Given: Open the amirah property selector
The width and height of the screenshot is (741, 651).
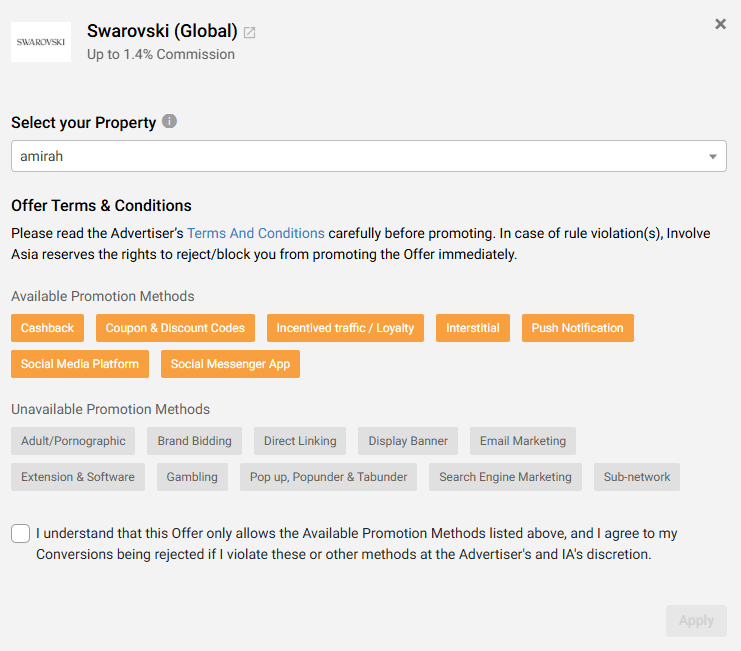Looking at the screenshot, I should pos(360,156).
